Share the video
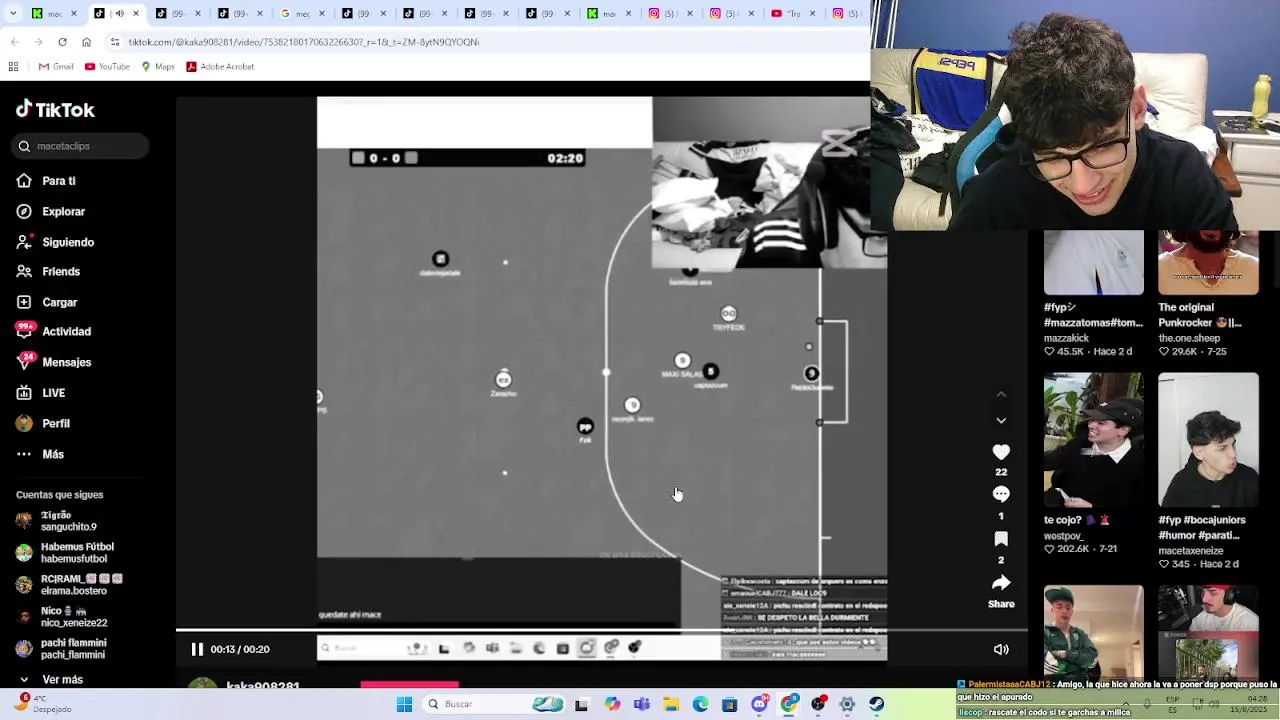The image size is (1280, 720). [x=1001, y=583]
